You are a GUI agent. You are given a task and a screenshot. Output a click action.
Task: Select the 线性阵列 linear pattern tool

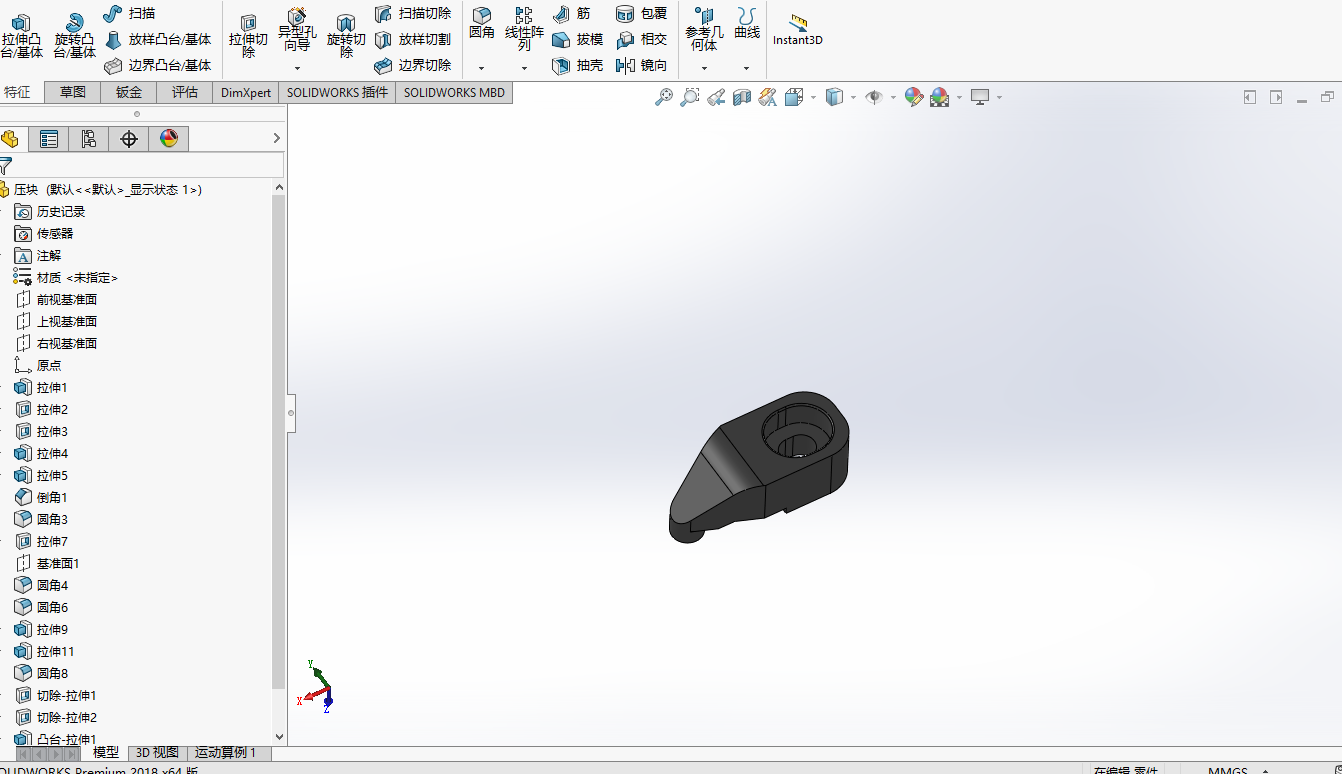tap(524, 29)
